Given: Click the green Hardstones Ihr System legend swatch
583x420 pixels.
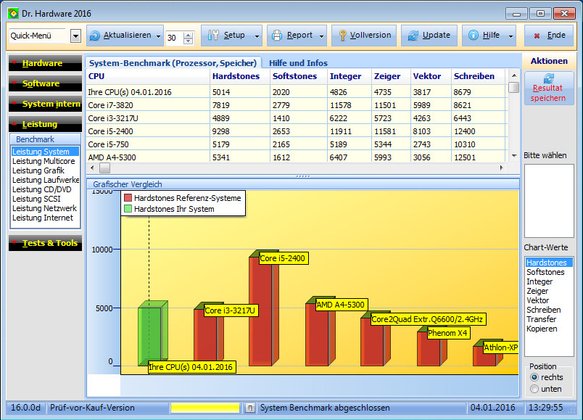Looking at the screenshot, I should [128, 209].
